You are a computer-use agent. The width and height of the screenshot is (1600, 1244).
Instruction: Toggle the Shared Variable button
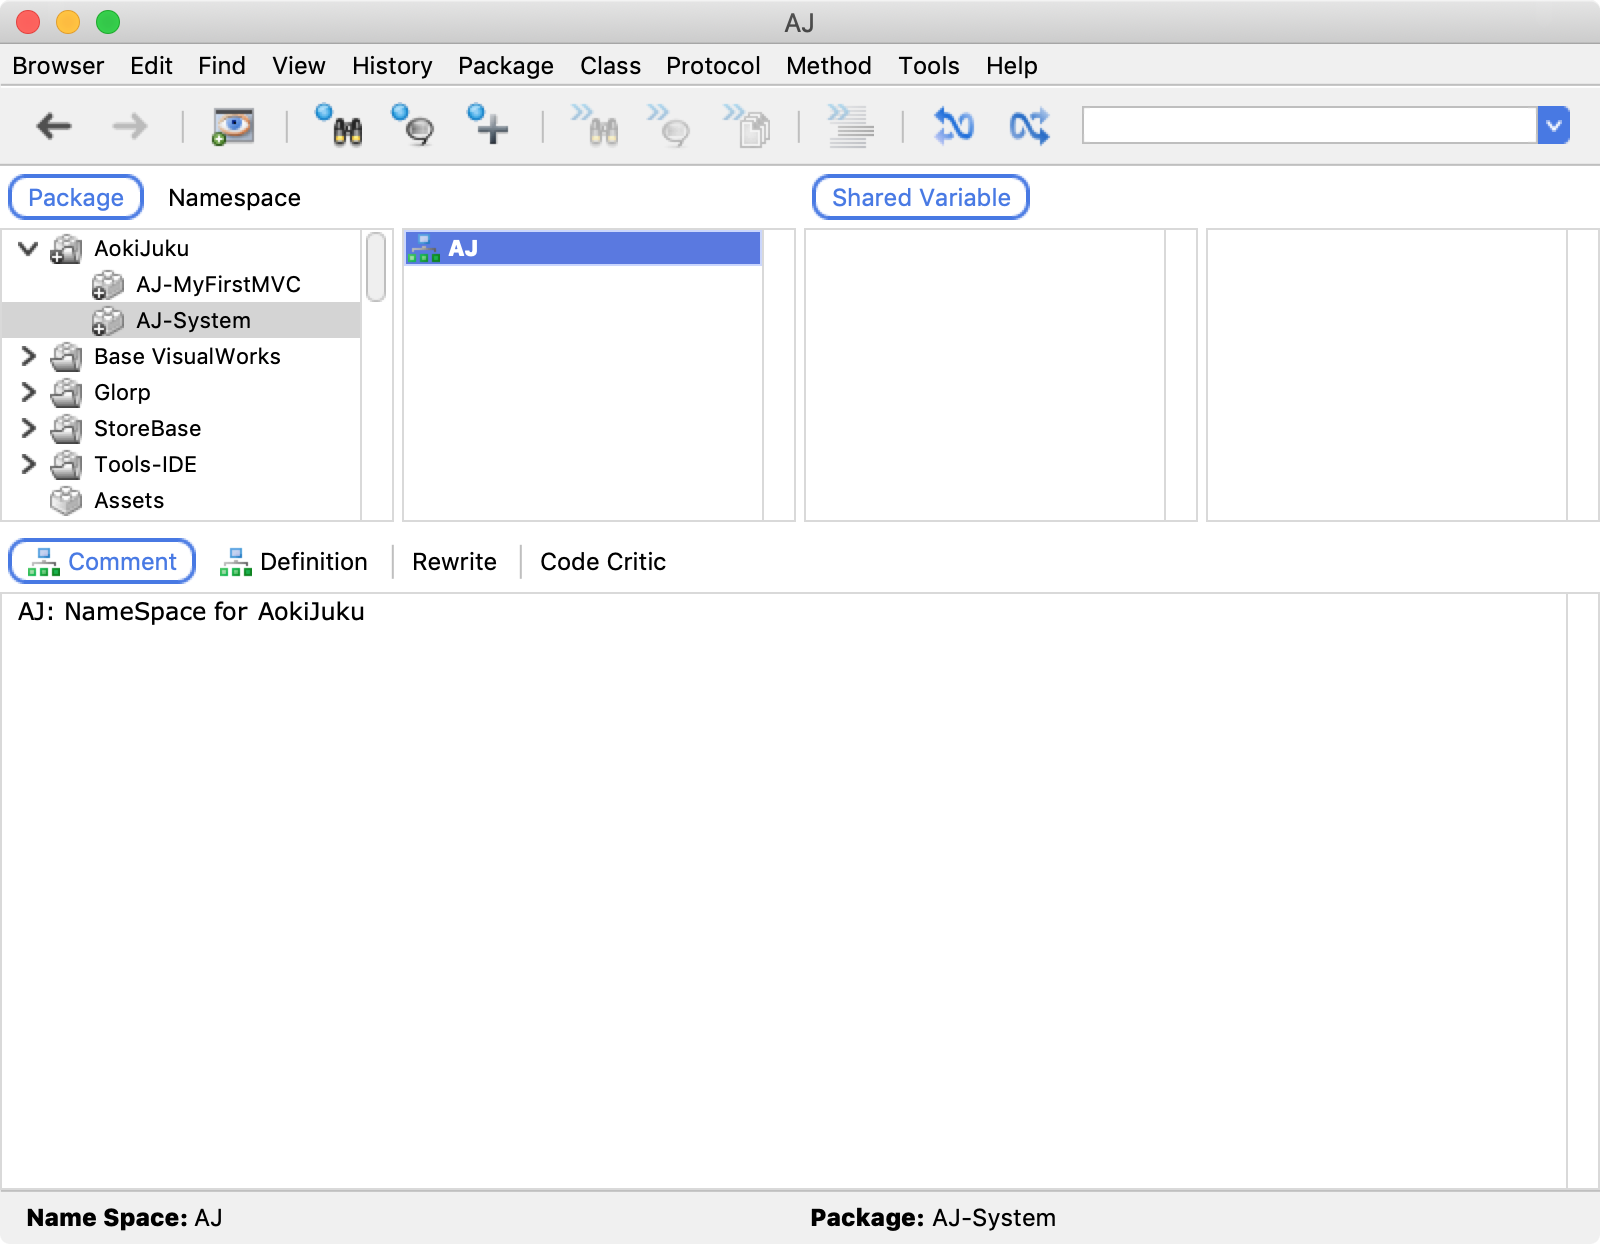[x=920, y=198]
